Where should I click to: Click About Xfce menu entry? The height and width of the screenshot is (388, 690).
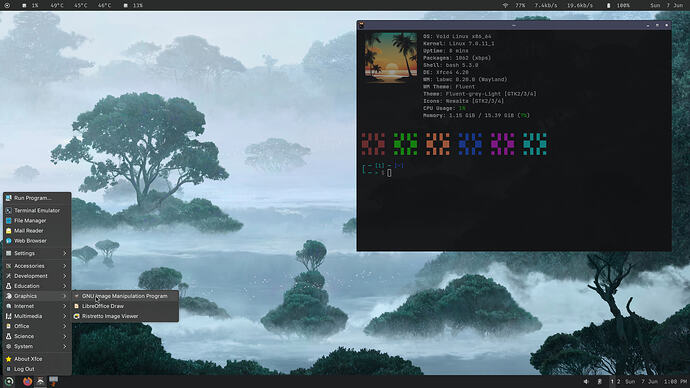click(x=37, y=359)
